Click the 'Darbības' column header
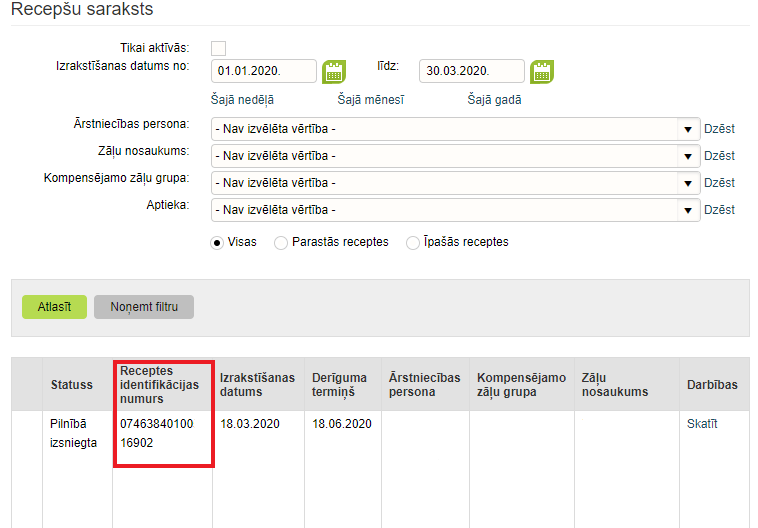 click(x=714, y=385)
